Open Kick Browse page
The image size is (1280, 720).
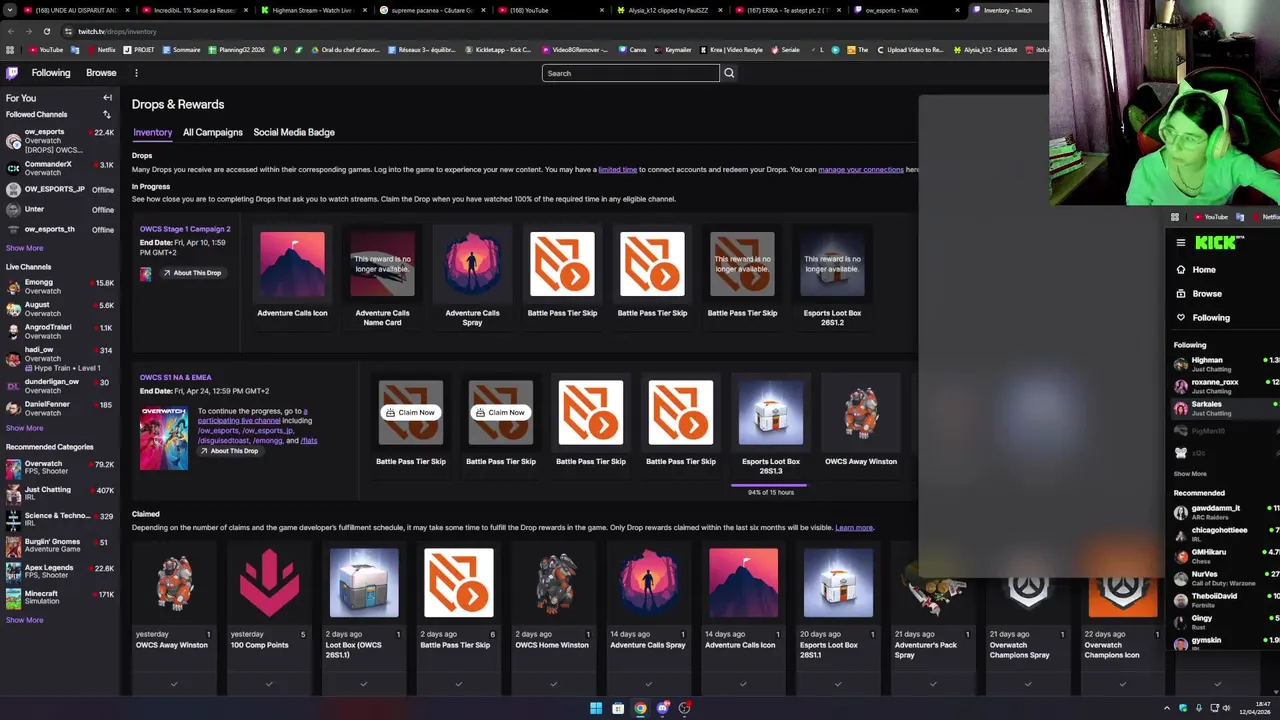1207,294
